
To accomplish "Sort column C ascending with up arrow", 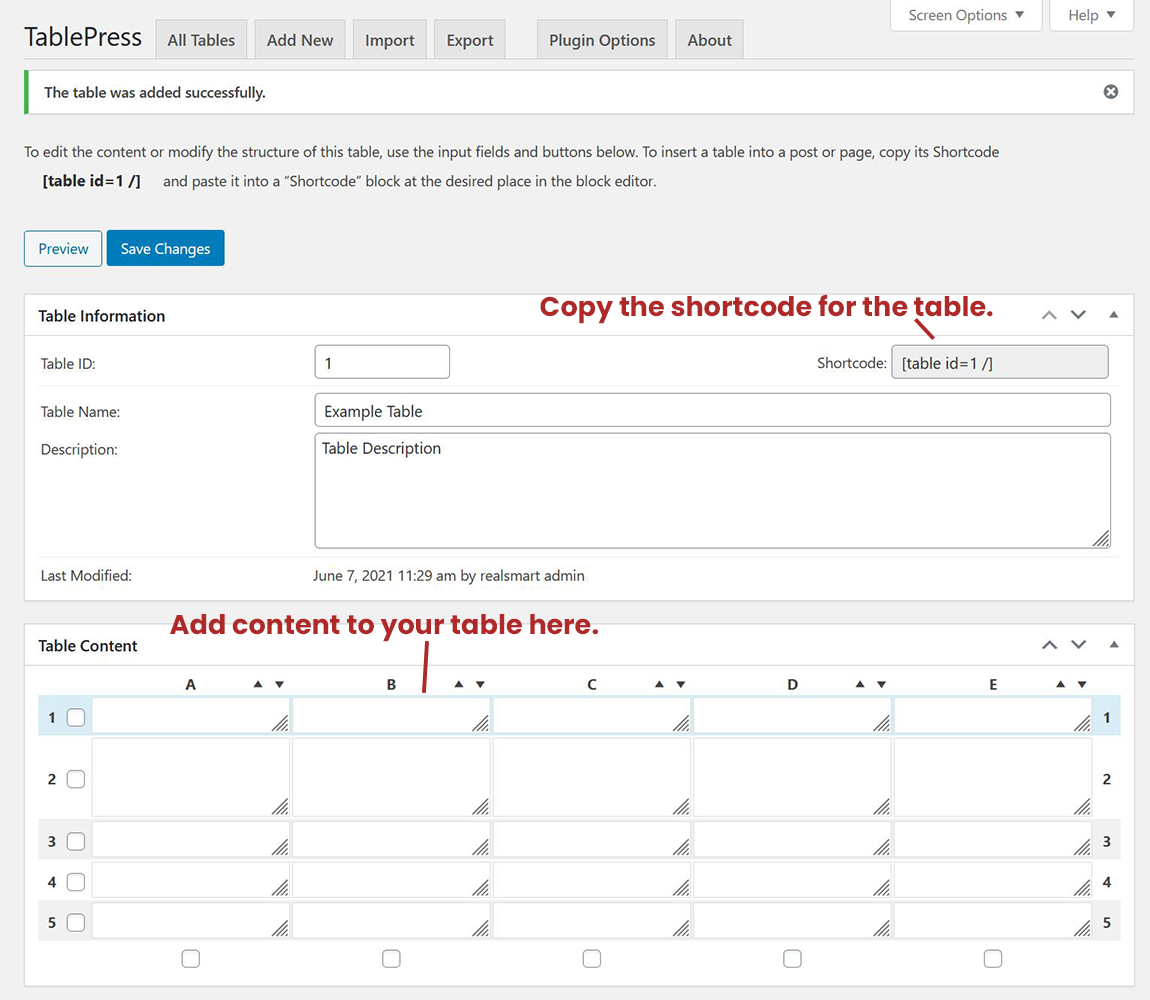I will coord(659,685).
